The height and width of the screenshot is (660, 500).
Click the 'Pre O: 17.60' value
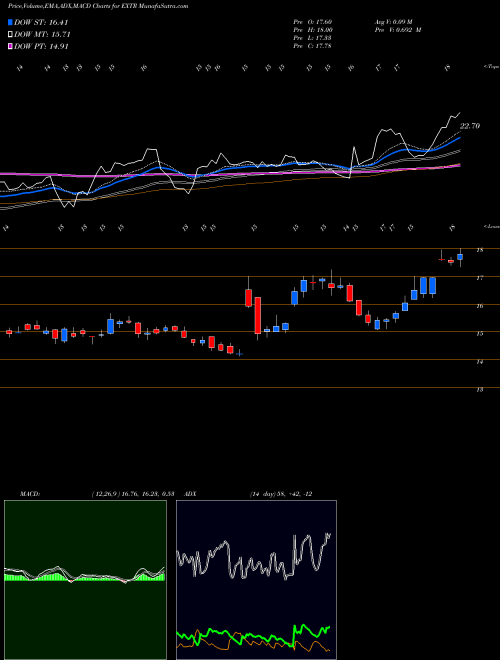pos(313,22)
